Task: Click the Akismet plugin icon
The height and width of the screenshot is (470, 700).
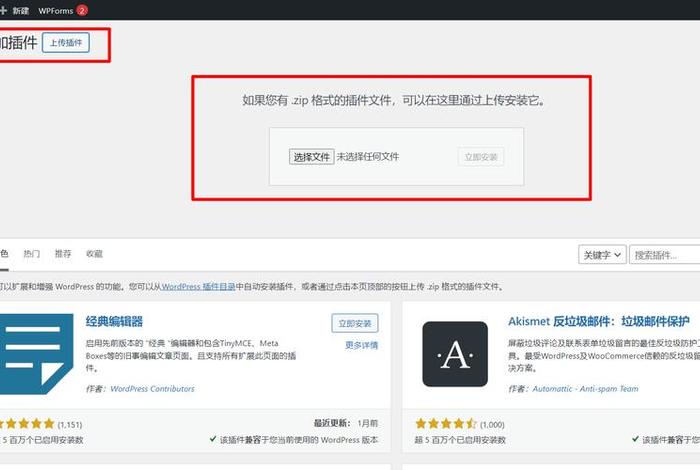Action: point(455,354)
